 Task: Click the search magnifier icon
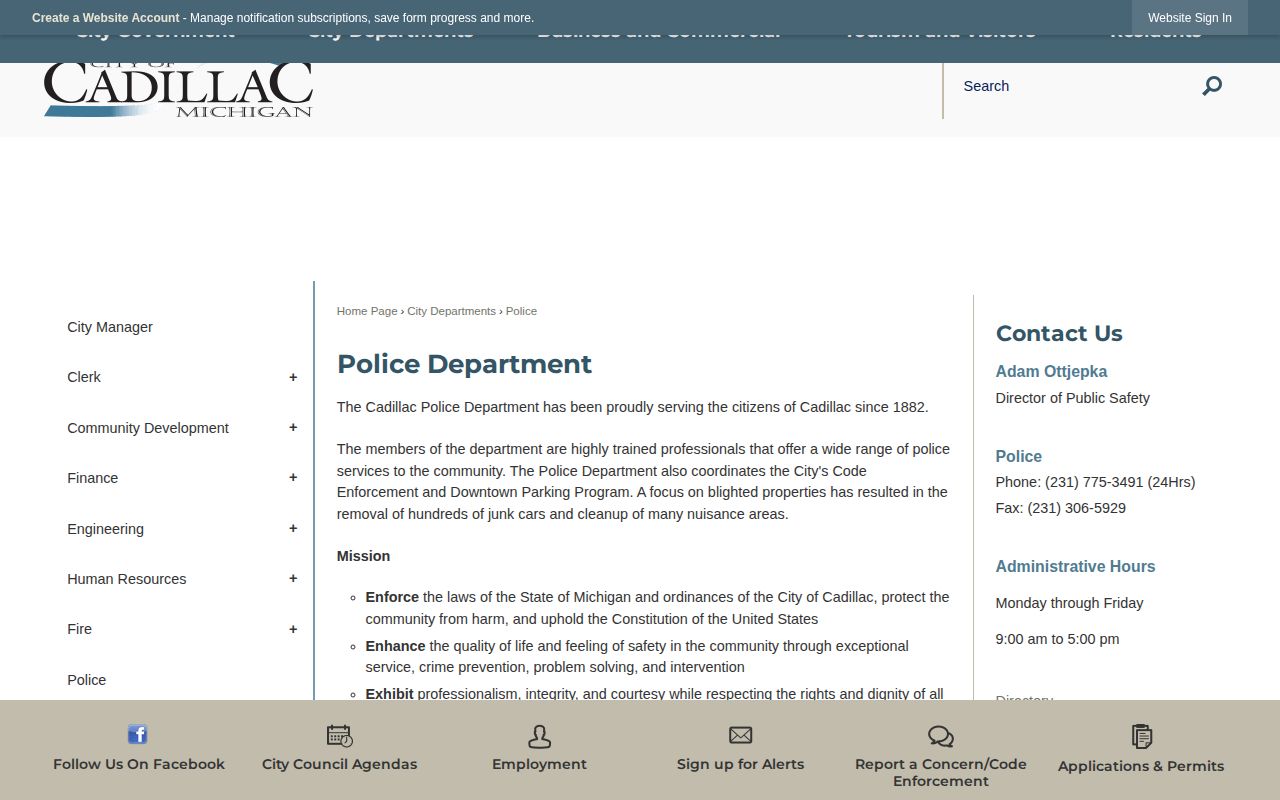(x=1212, y=86)
